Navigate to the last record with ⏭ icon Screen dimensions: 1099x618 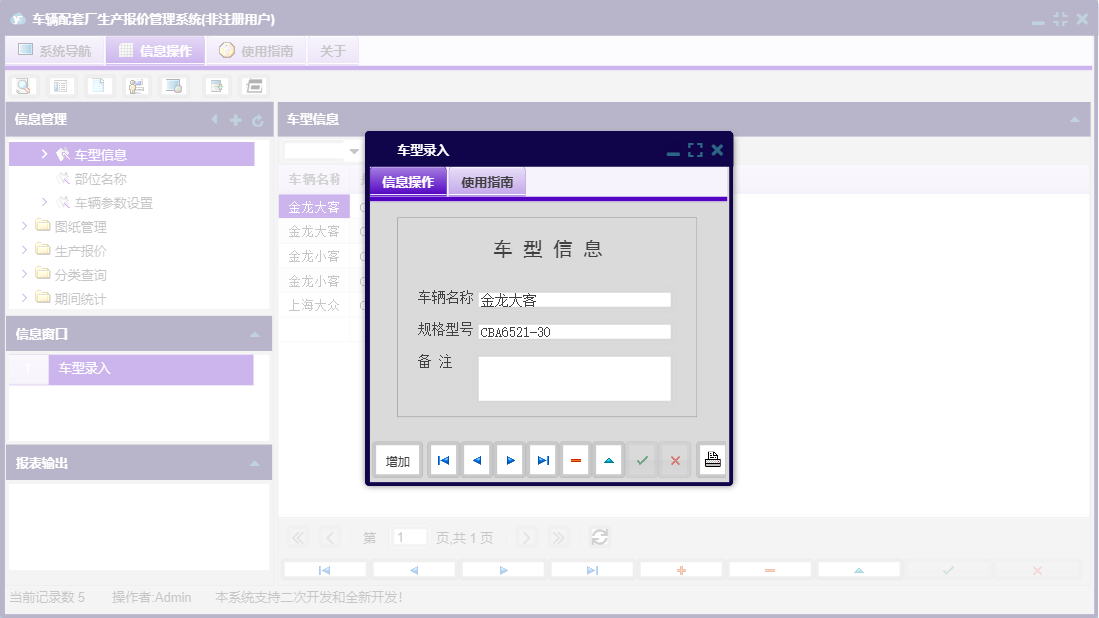click(542, 459)
